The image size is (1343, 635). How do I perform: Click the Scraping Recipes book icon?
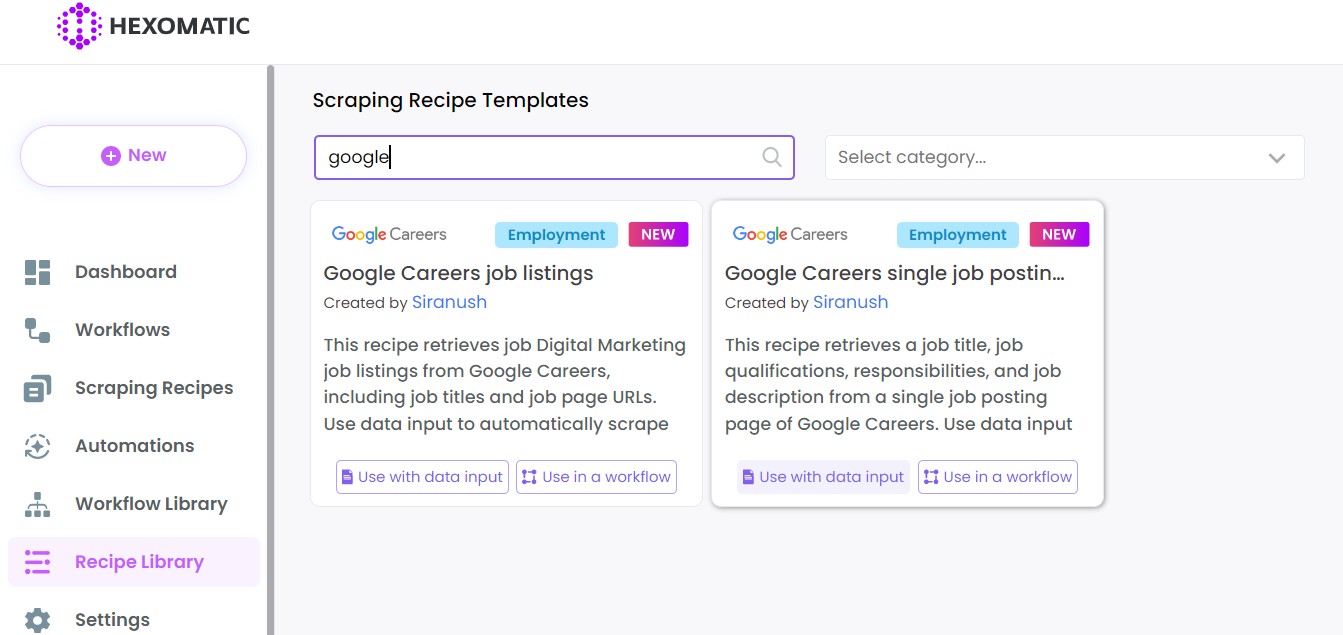pos(38,387)
